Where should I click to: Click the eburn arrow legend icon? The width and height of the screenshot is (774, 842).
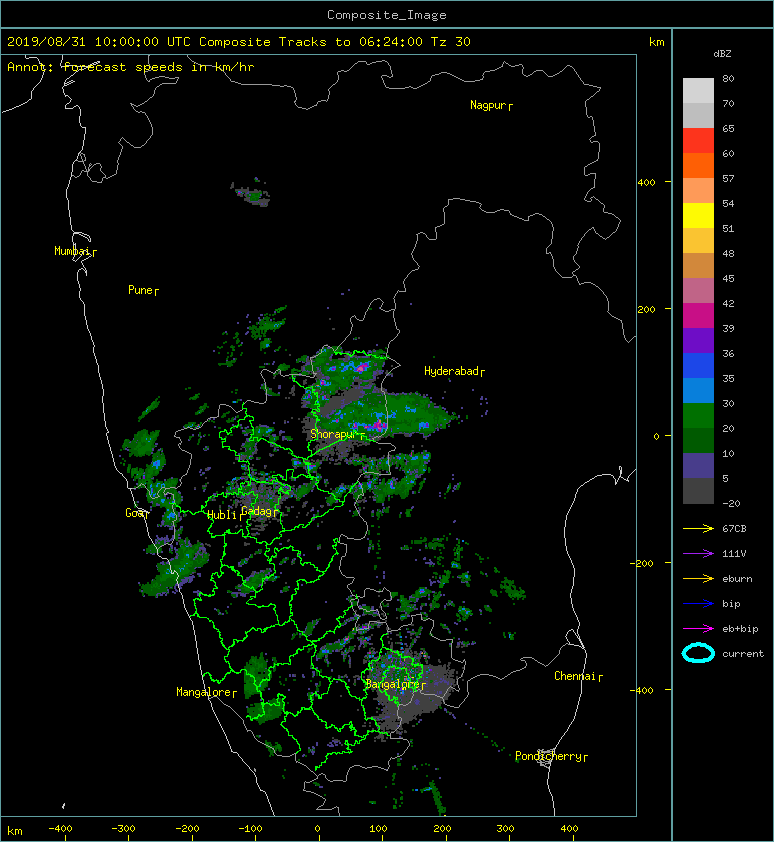[698, 578]
